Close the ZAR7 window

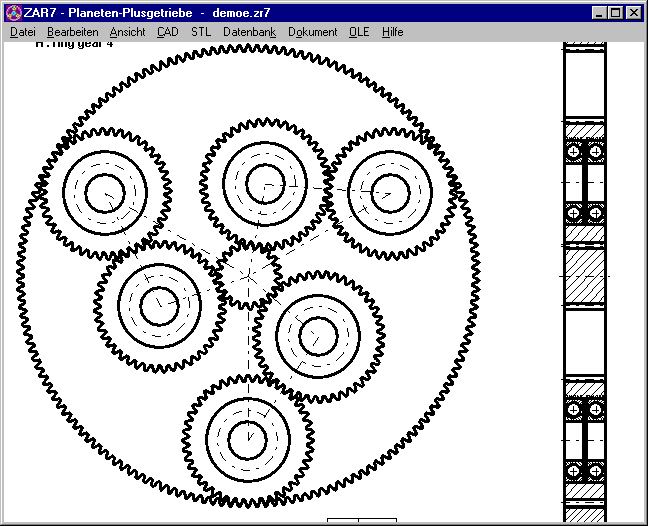tap(634, 13)
